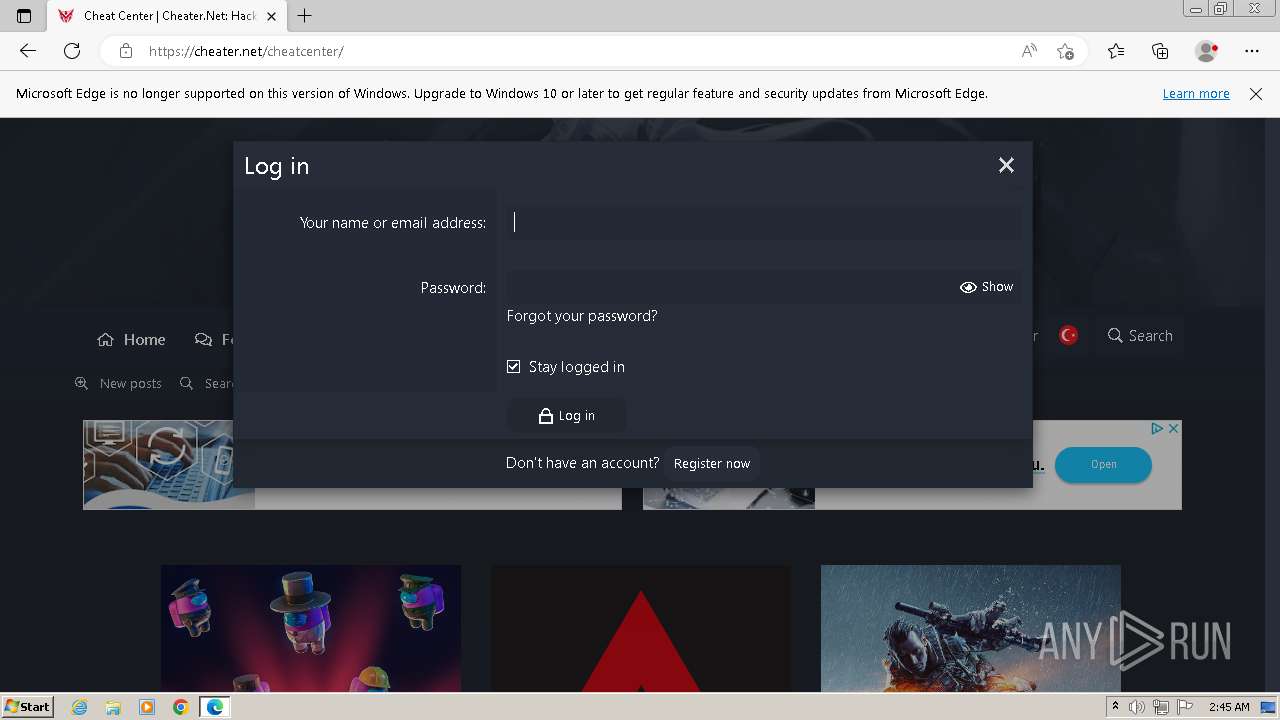Open Learn more link in notification

point(1196,94)
